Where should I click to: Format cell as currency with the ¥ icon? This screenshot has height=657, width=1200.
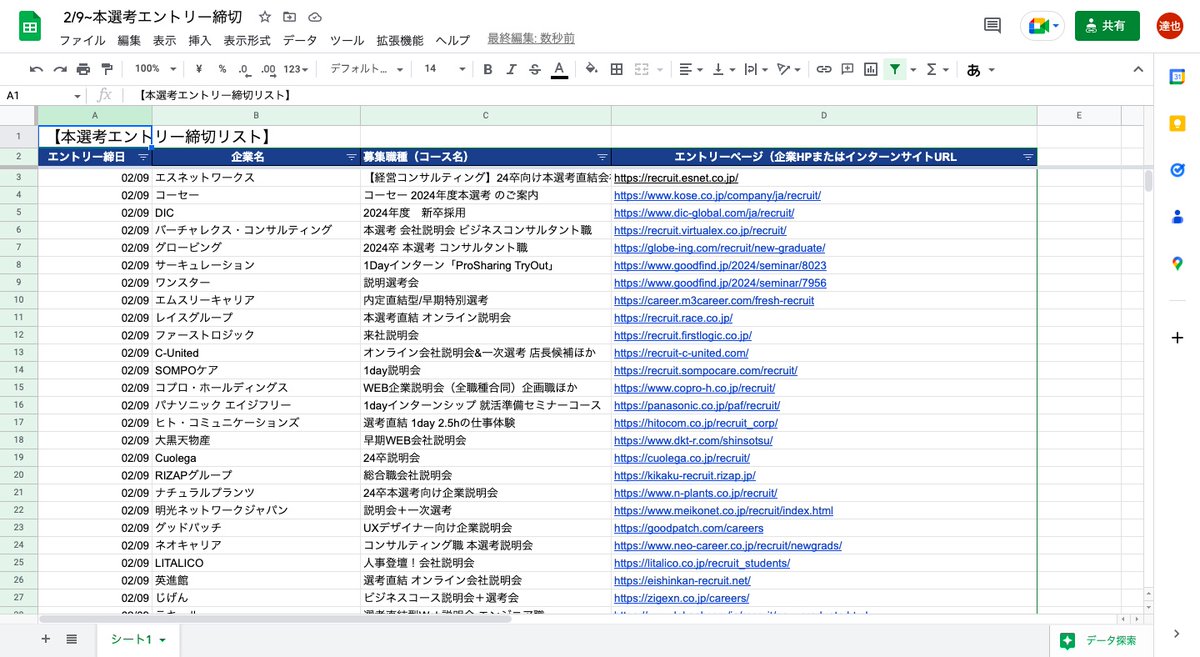[x=199, y=69]
